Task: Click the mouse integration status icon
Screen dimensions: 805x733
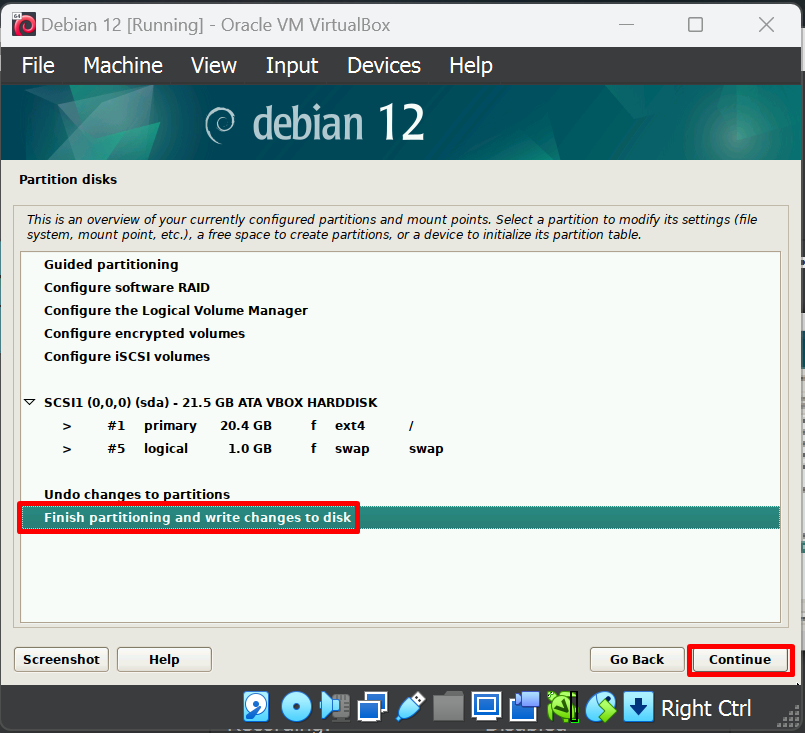Action: point(601,707)
